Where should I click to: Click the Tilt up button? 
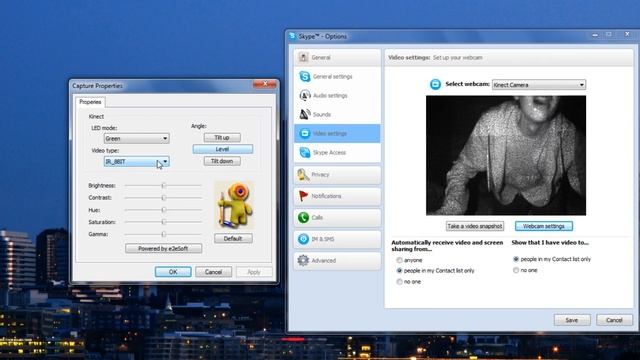click(222, 138)
